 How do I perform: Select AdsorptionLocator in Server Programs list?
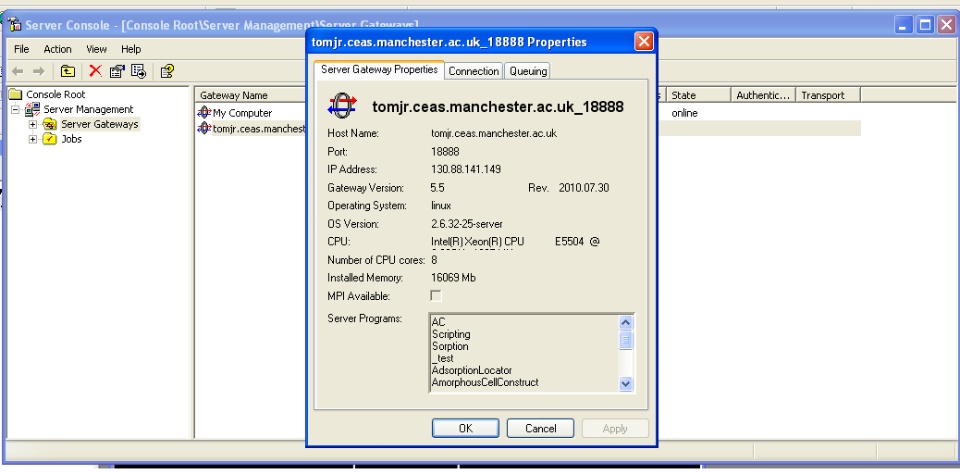471,371
